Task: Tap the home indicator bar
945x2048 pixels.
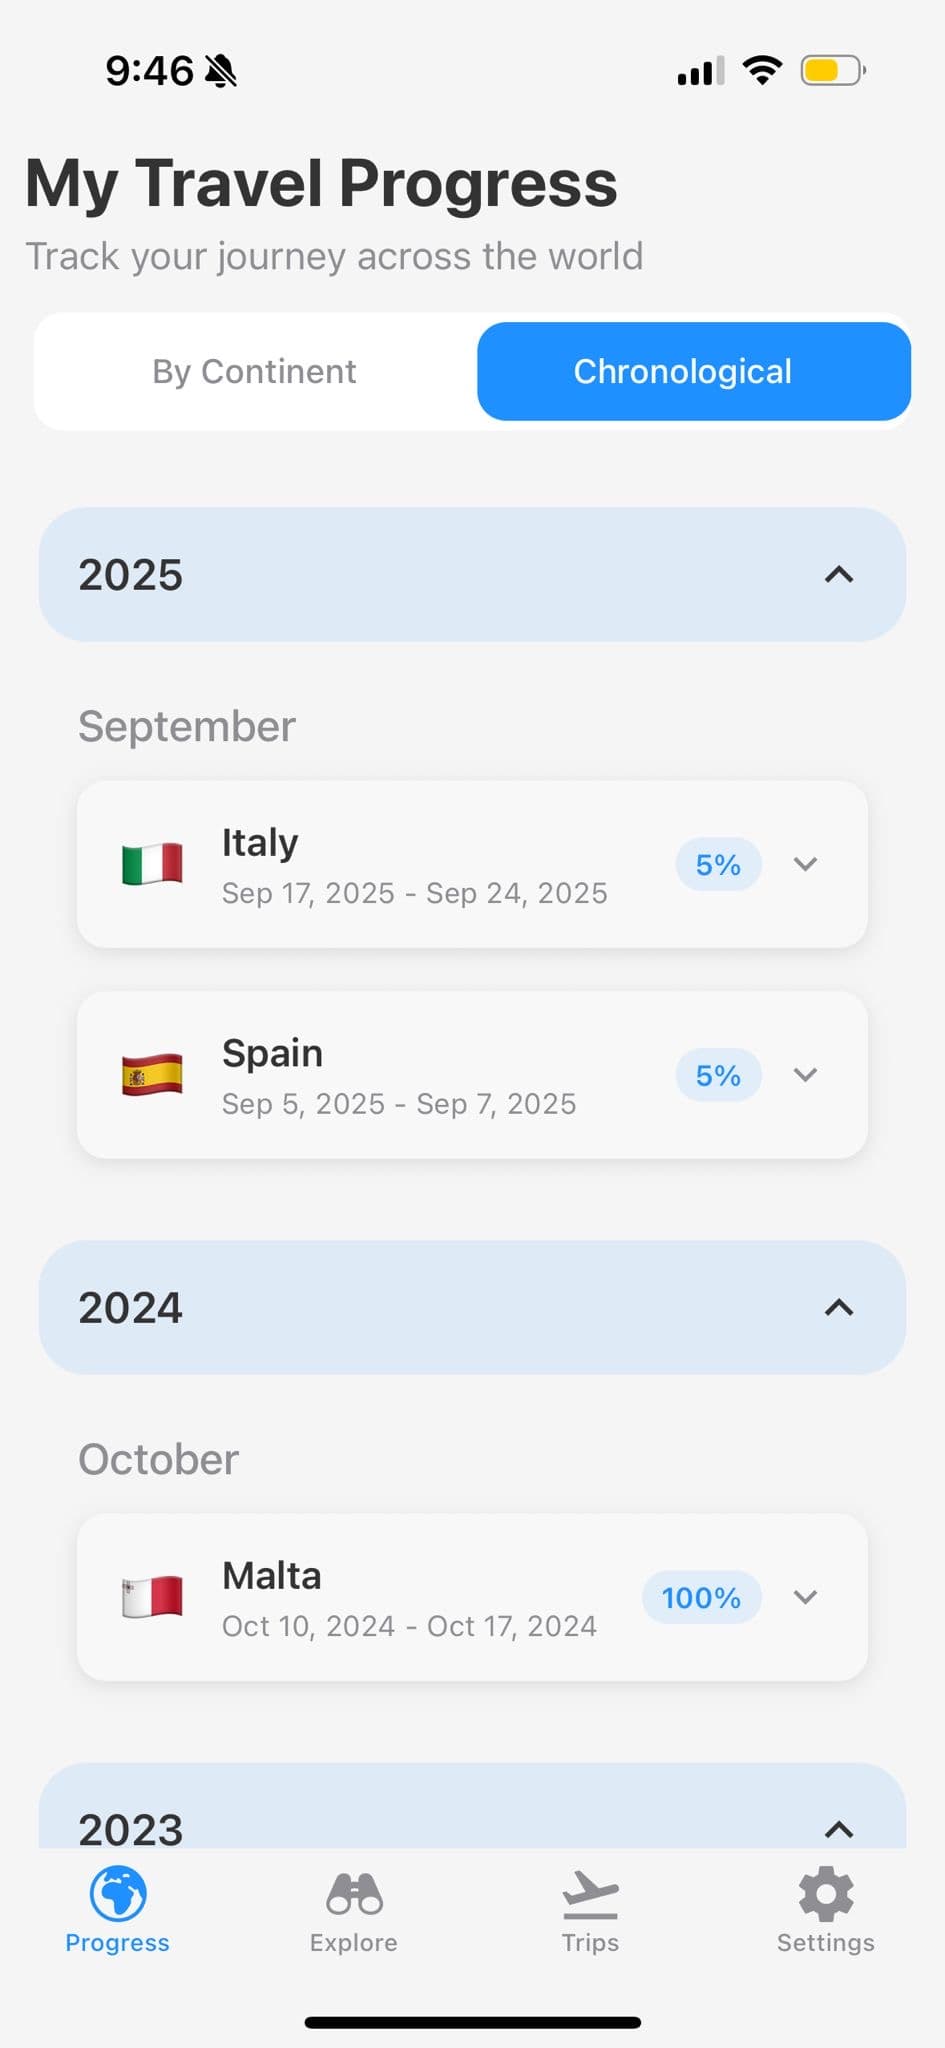Action: pyautogui.click(x=472, y=2022)
